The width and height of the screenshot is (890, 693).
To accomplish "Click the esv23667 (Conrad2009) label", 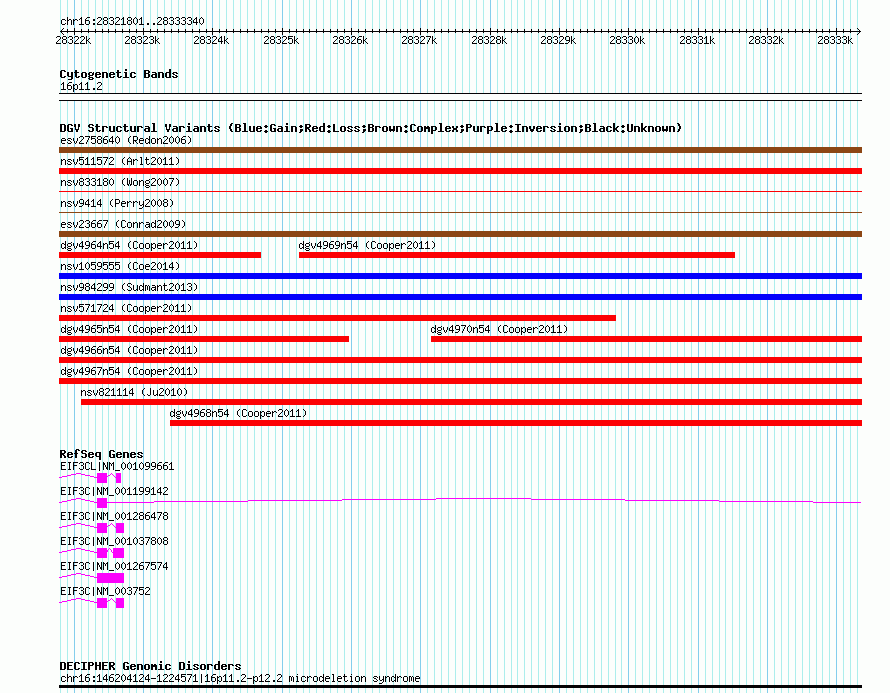I will click(123, 224).
